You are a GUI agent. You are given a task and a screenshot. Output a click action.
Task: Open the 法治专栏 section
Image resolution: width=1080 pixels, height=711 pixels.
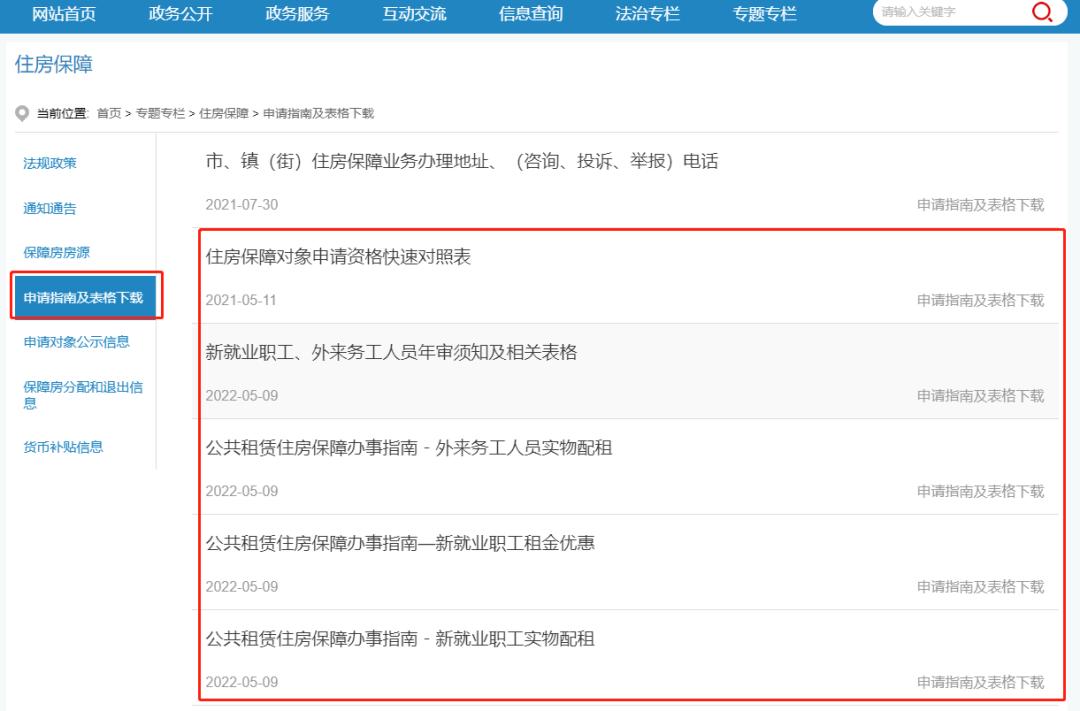pyautogui.click(x=648, y=13)
